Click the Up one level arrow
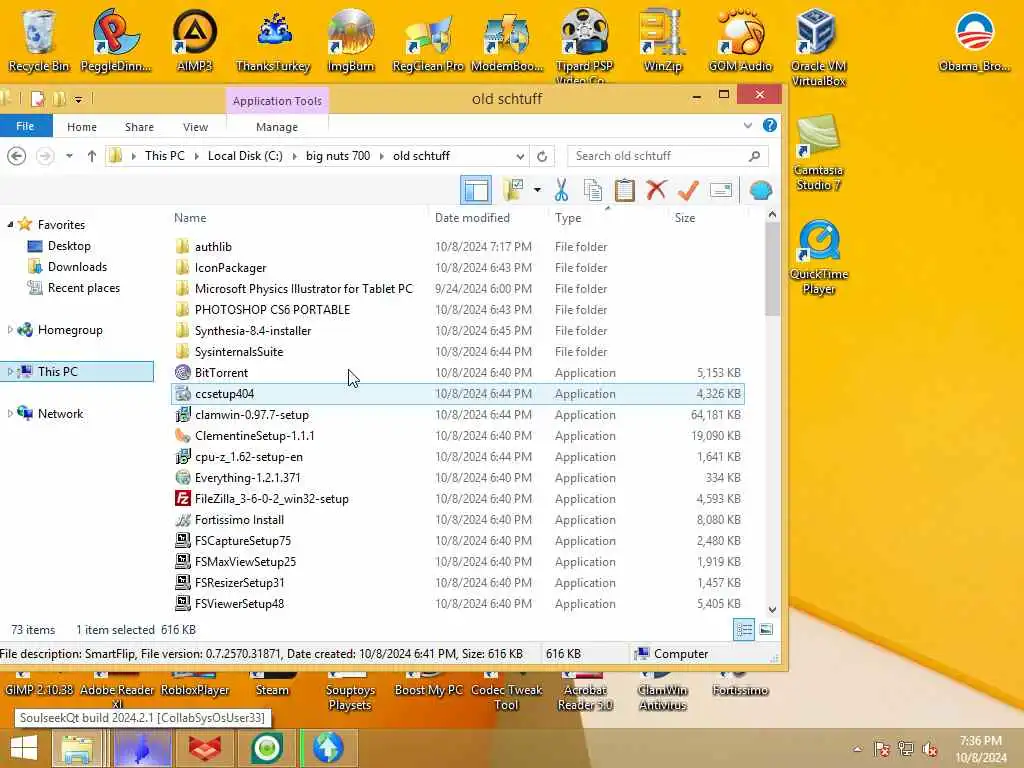 point(91,156)
